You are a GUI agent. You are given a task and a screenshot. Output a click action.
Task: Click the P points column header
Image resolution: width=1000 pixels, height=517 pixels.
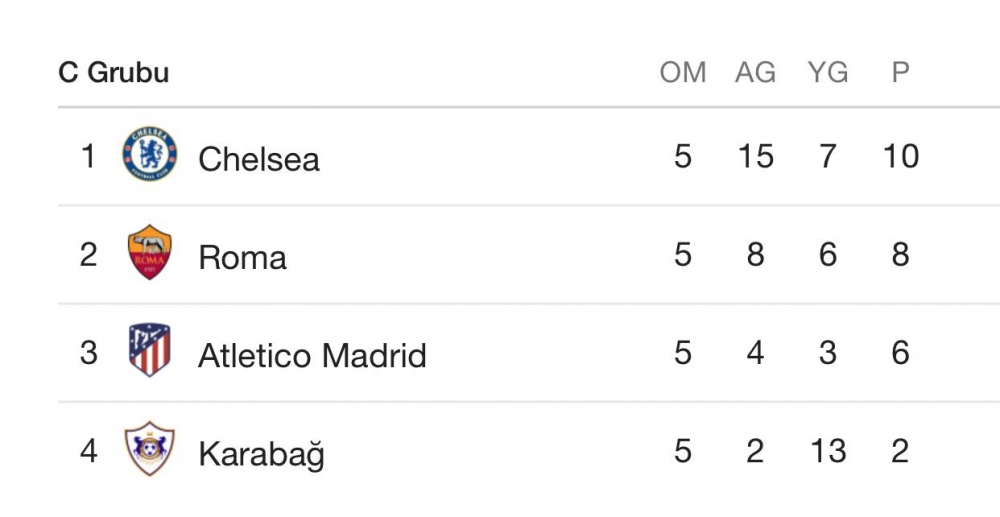pyautogui.click(x=900, y=73)
